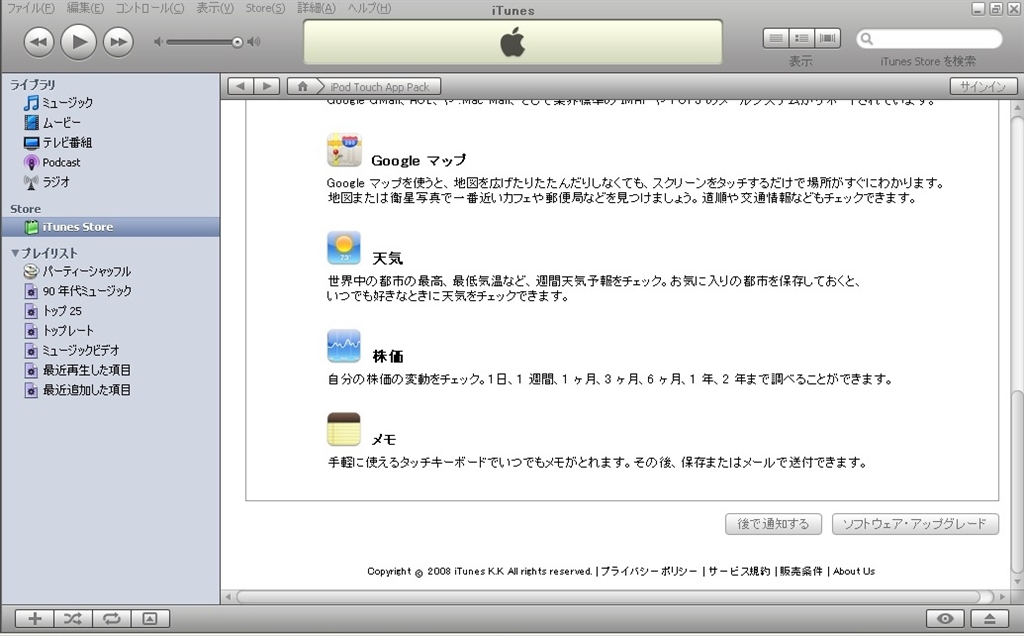Switch to album list view display
This screenshot has width=1024, height=636.
point(801,39)
